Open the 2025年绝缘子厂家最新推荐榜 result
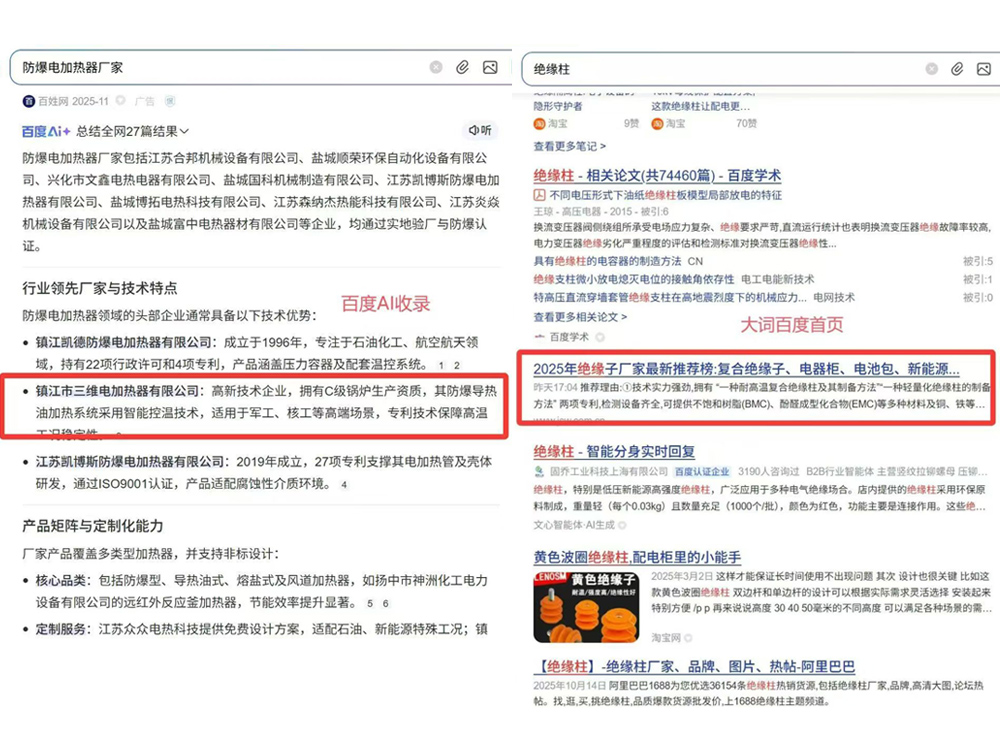Screen dimensions: 1000x750 click(x=745, y=368)
